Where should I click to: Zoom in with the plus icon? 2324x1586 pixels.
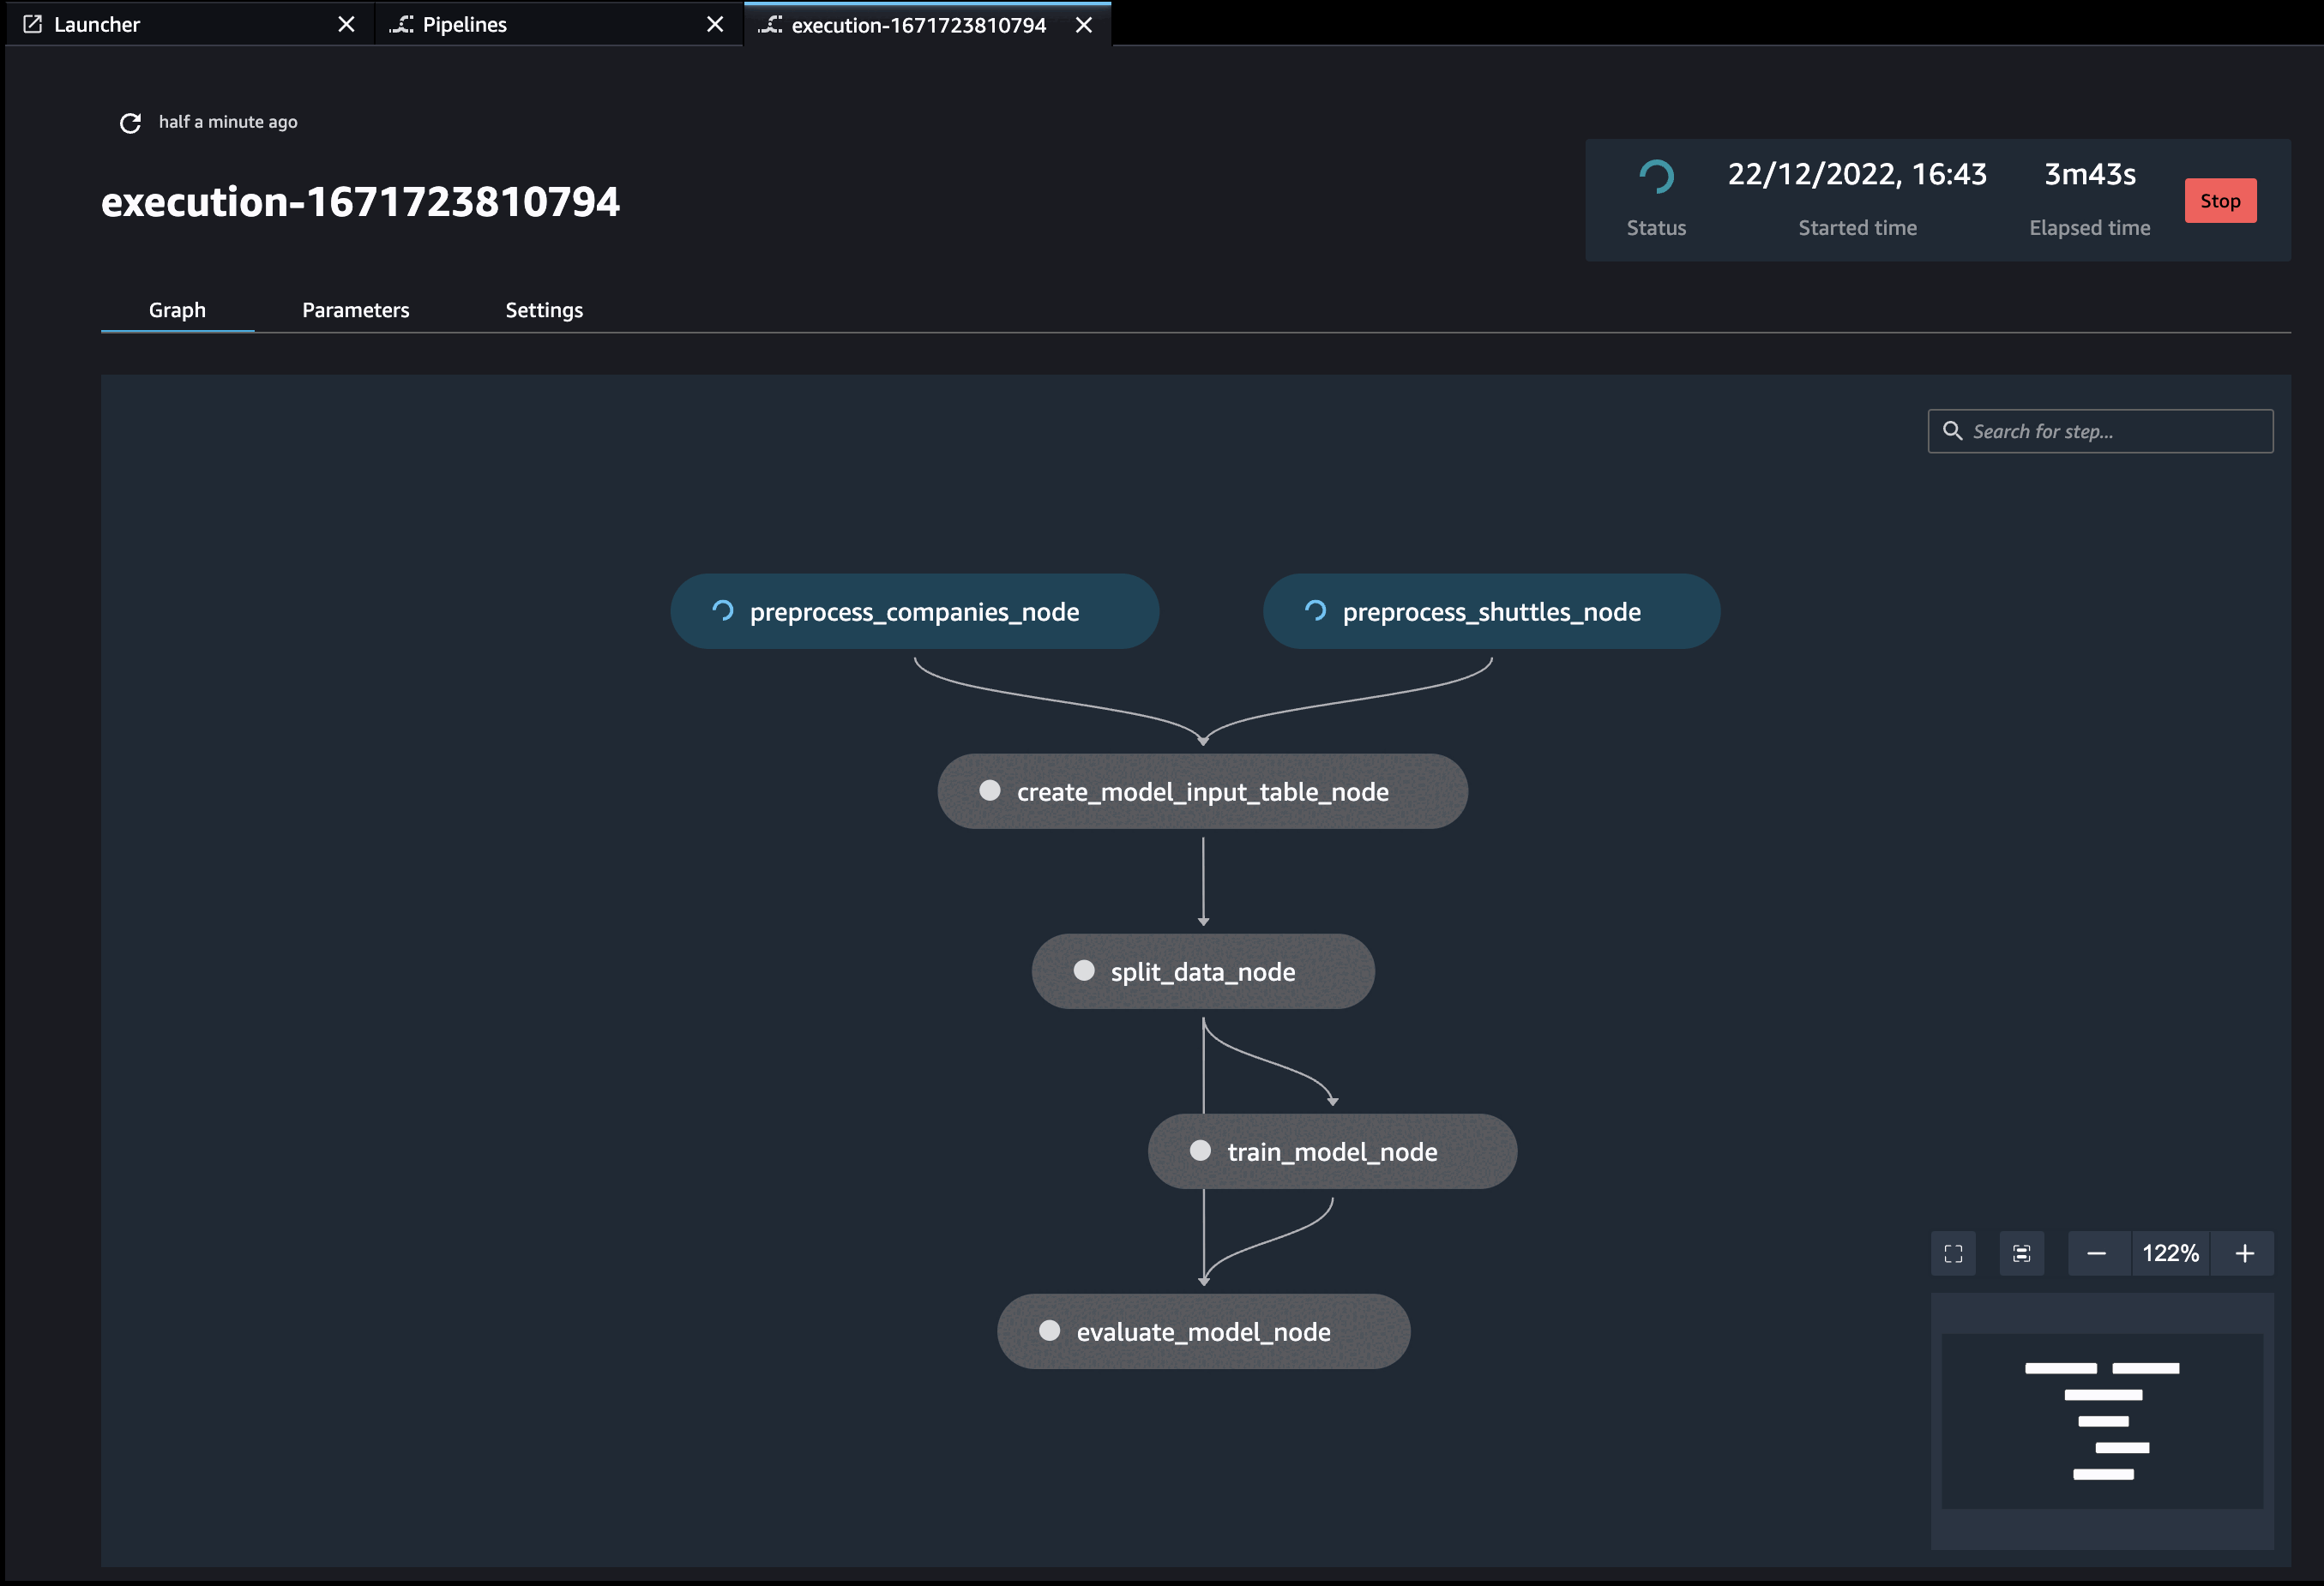point(2244,1253)
